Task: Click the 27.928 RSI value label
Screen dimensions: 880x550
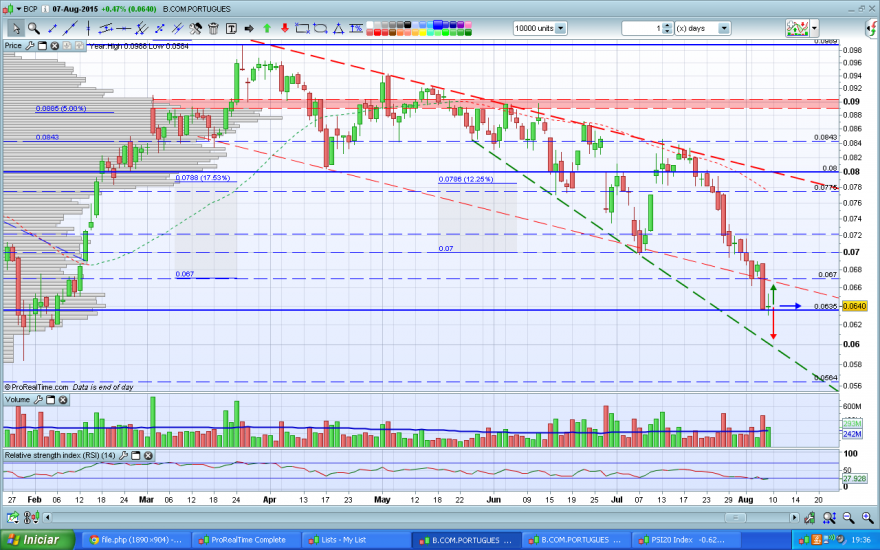Action: tap(854, 479)
